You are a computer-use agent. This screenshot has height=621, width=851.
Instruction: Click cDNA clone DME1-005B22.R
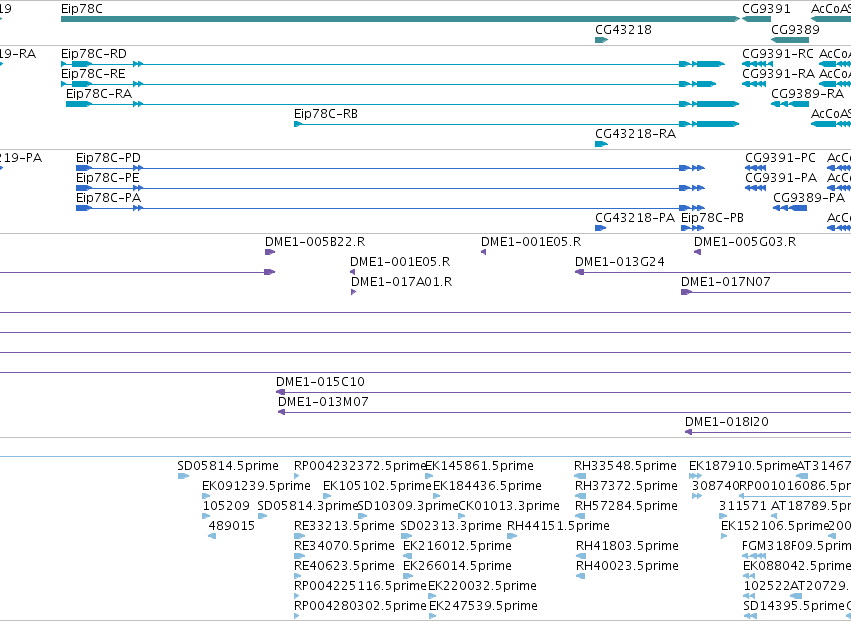click(x=315, y=242)
